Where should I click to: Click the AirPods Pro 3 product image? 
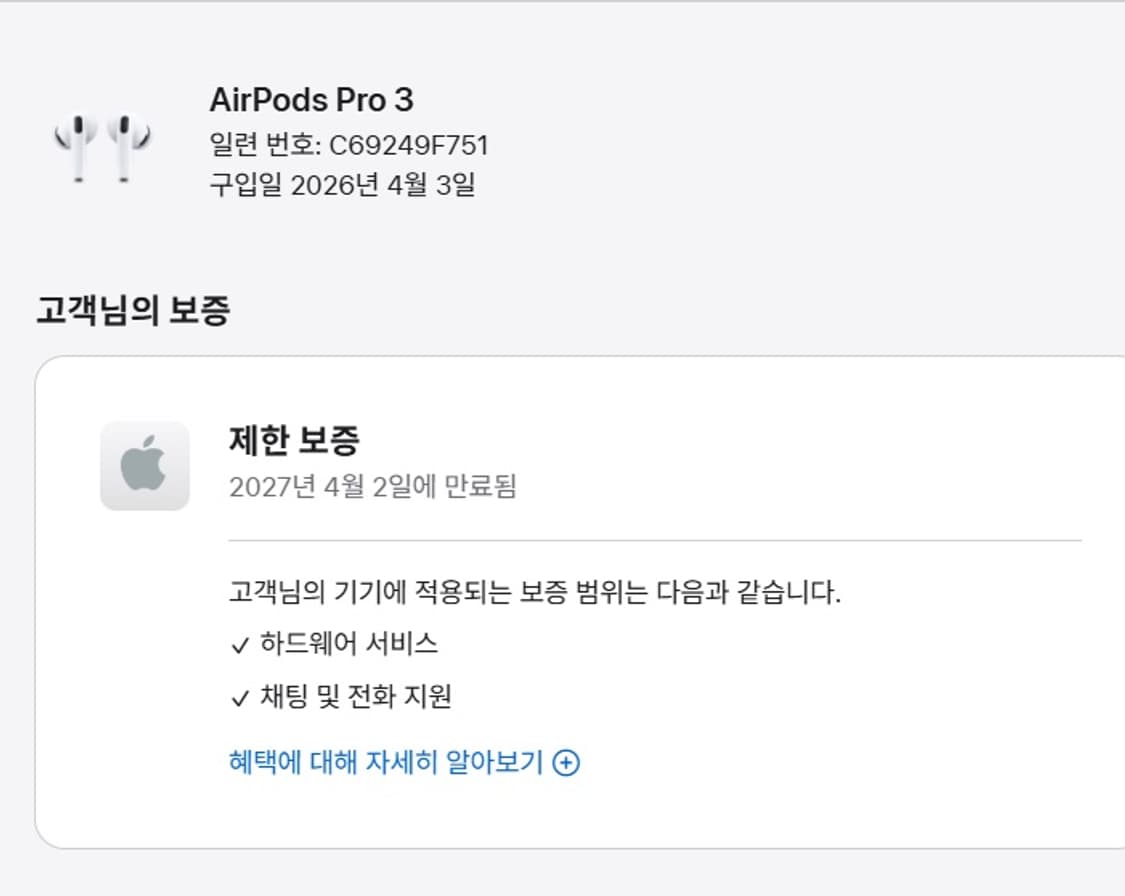coord(103,145)
